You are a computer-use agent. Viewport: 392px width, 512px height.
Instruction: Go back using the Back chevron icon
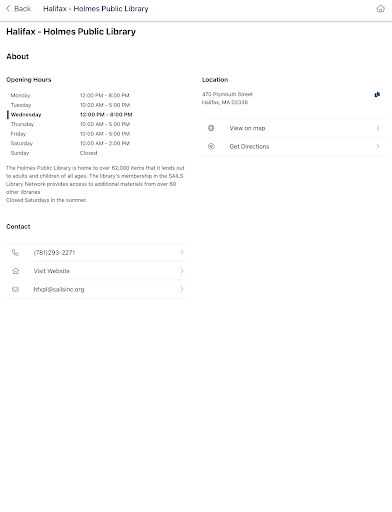click(x=8, y=9)
